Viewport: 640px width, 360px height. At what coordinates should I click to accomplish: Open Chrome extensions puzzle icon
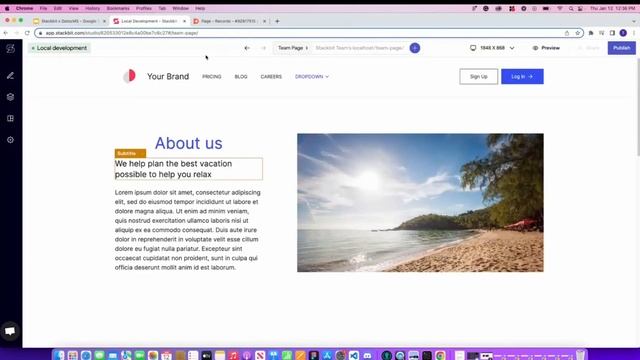tap(591, 33)
